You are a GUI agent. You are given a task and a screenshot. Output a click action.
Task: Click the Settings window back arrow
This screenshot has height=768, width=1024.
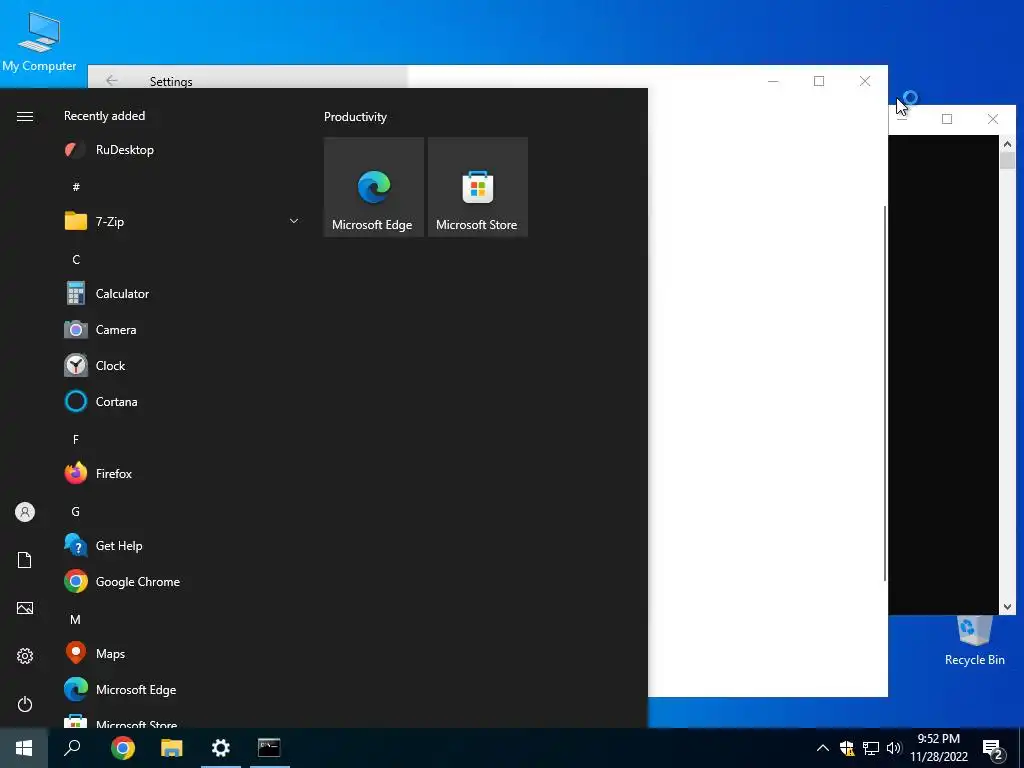[x=112, y=80]
